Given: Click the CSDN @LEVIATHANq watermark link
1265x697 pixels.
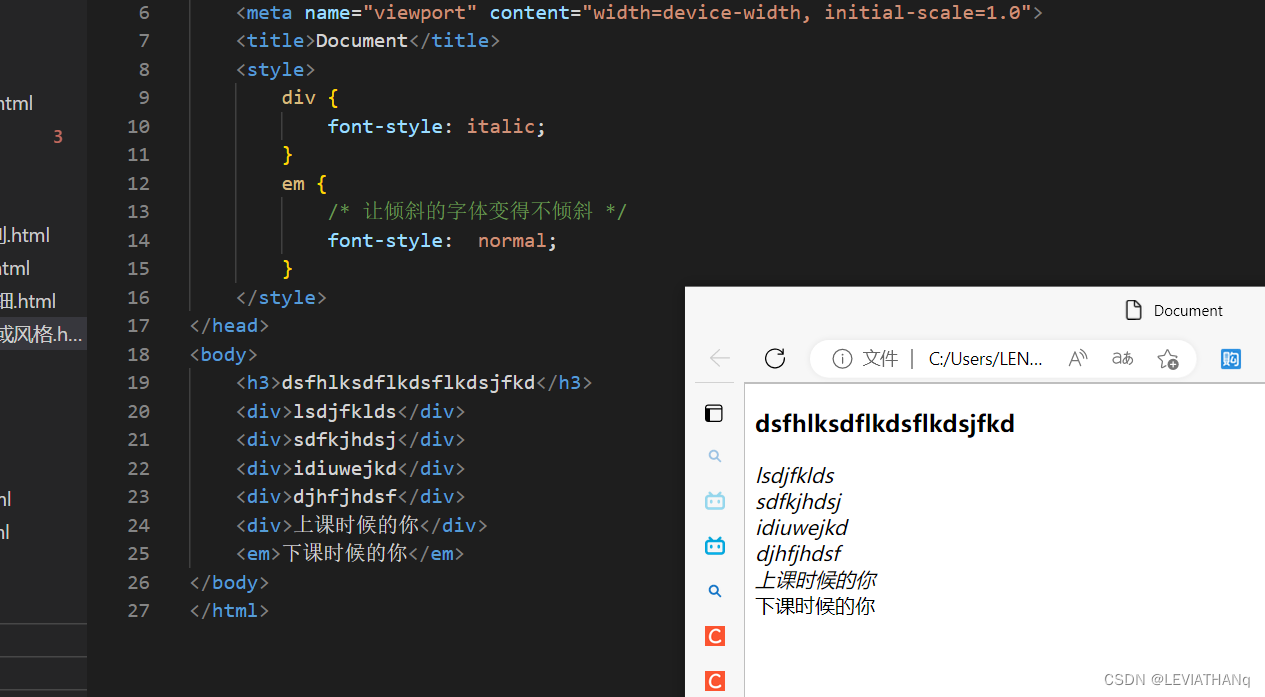Looking at the screenshot, I should click(1177, 679).
